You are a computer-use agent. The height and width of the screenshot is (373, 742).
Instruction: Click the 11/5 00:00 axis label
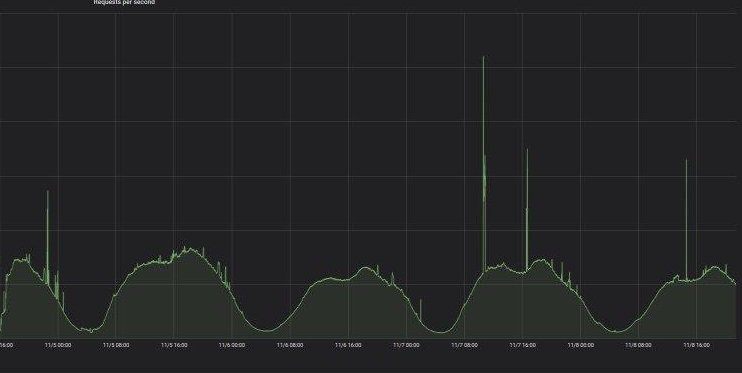click(58, 346)
